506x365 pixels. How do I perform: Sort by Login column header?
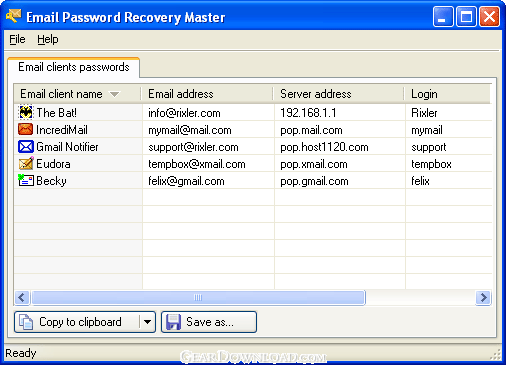click(448, 94)
